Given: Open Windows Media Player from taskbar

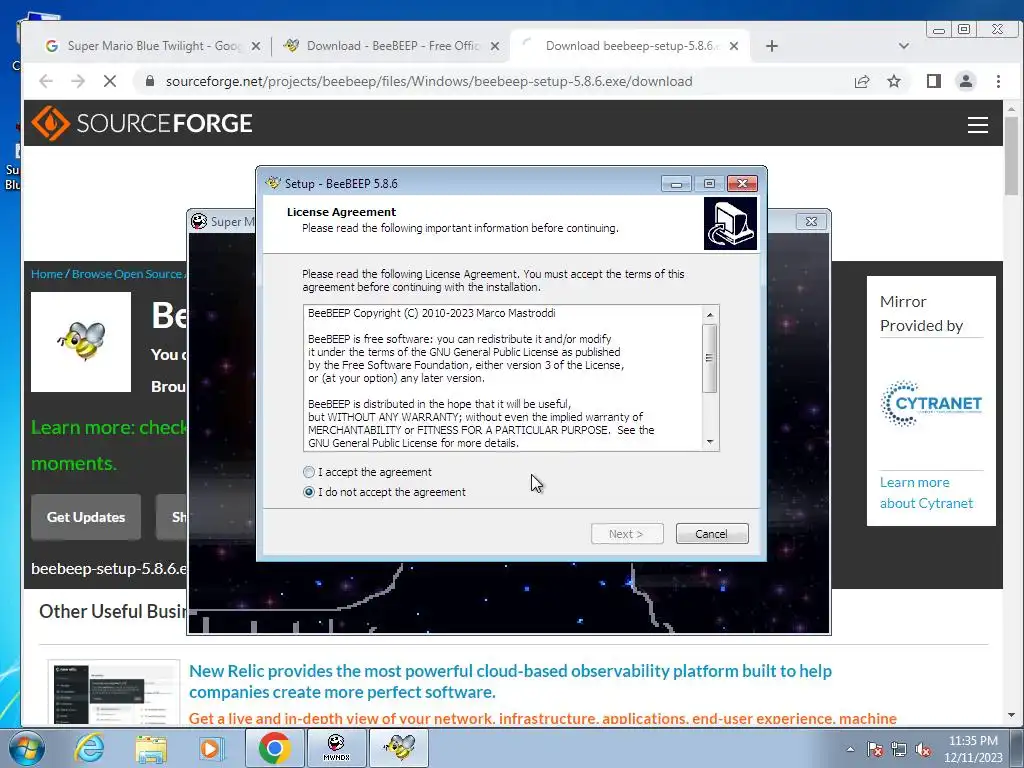Looking at the screenshot, I should 210,748.
